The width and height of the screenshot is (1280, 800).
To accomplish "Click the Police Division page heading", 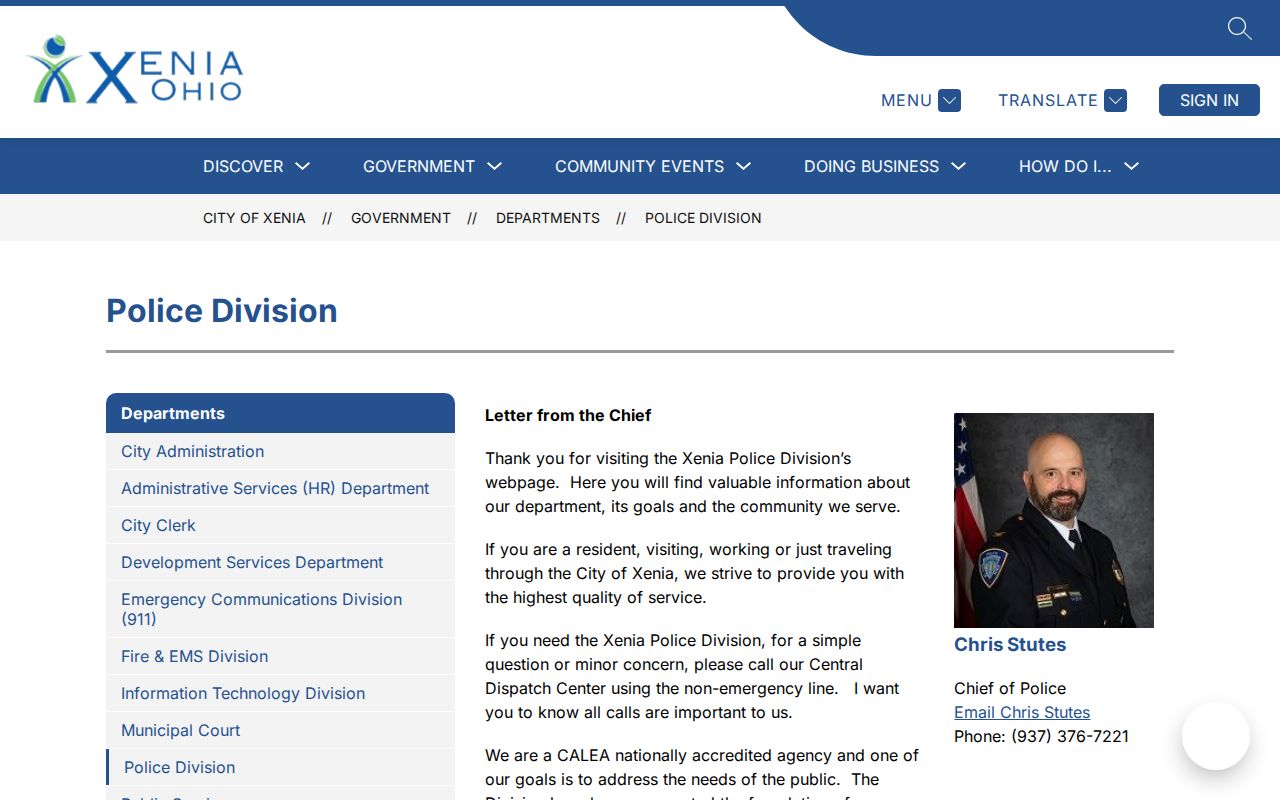I will (222, 311).
